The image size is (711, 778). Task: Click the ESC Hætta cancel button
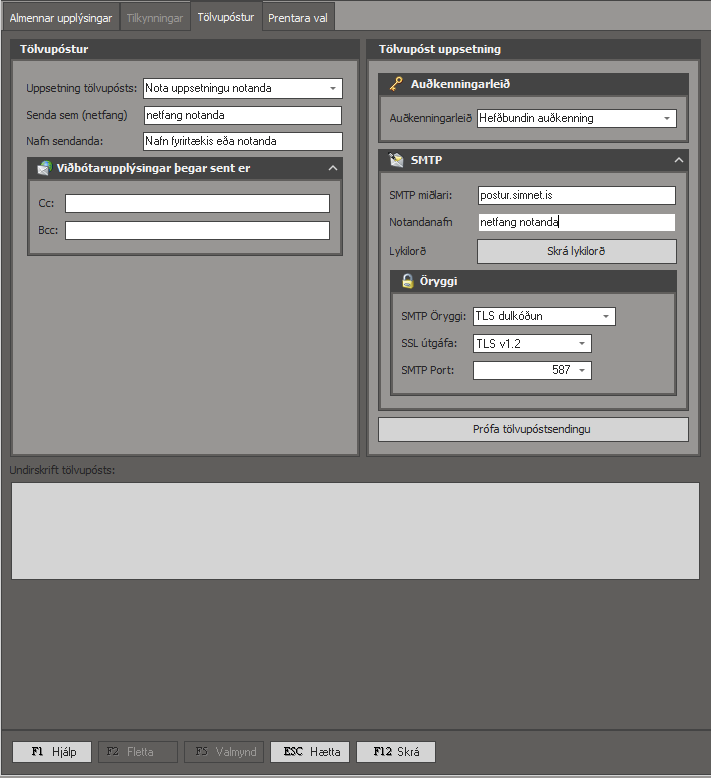click(310, 752)
